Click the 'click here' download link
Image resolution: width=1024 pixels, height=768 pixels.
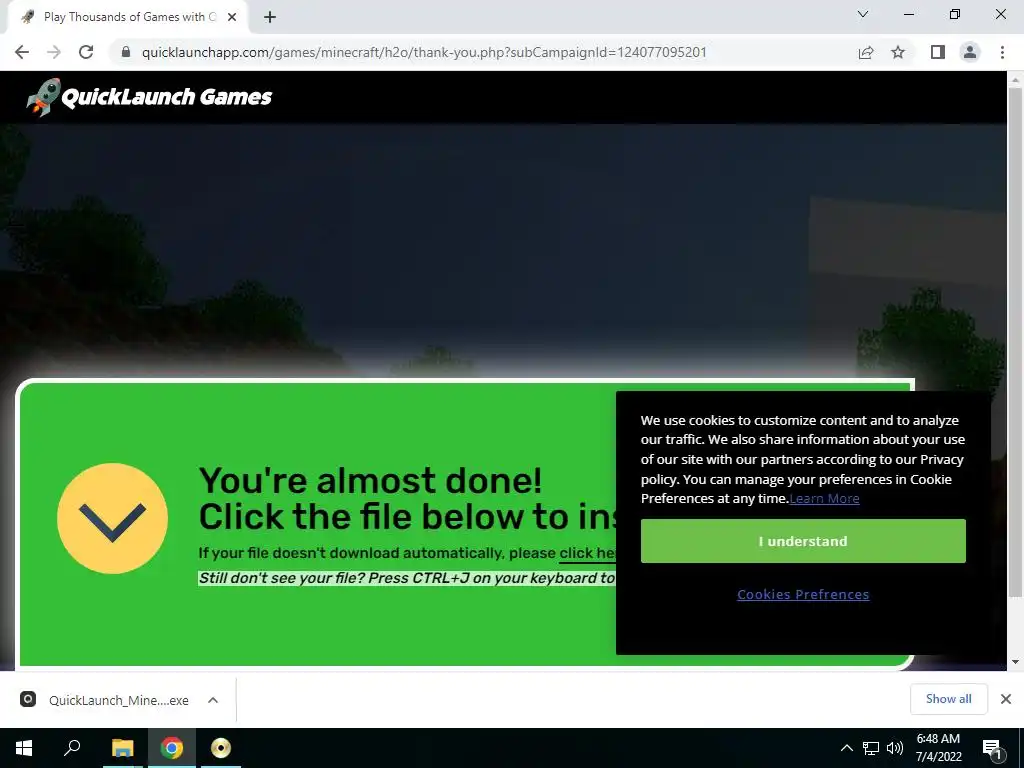587,553
